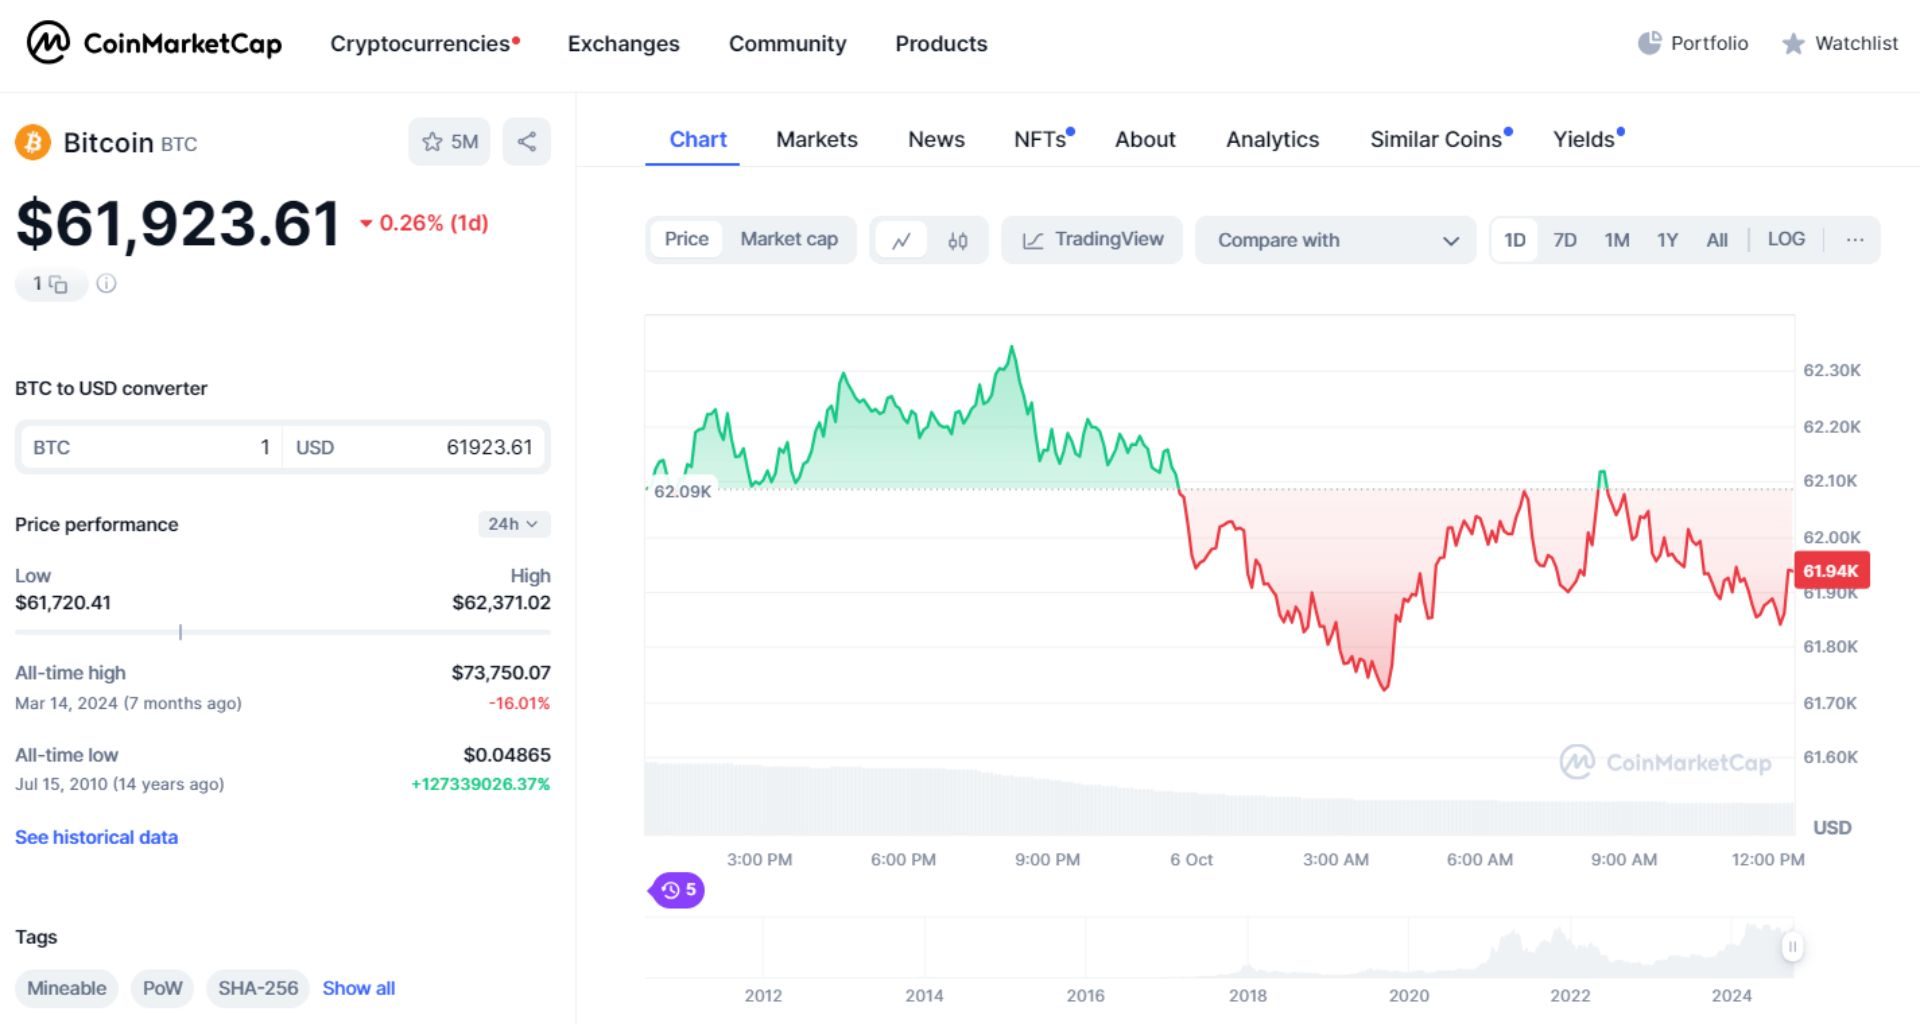Switch price display to Market cap
Screen dimensions: 1920x1024
788,239
